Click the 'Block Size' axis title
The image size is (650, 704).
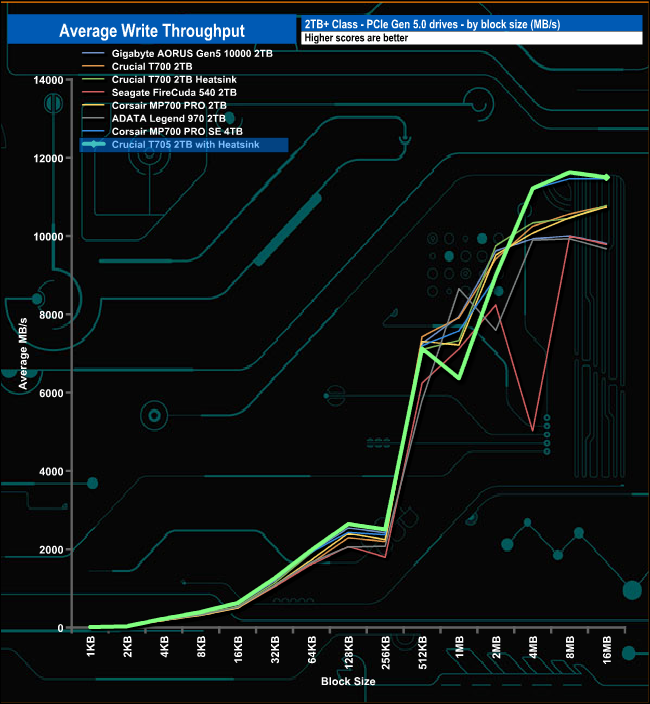[x=348, y=681]
